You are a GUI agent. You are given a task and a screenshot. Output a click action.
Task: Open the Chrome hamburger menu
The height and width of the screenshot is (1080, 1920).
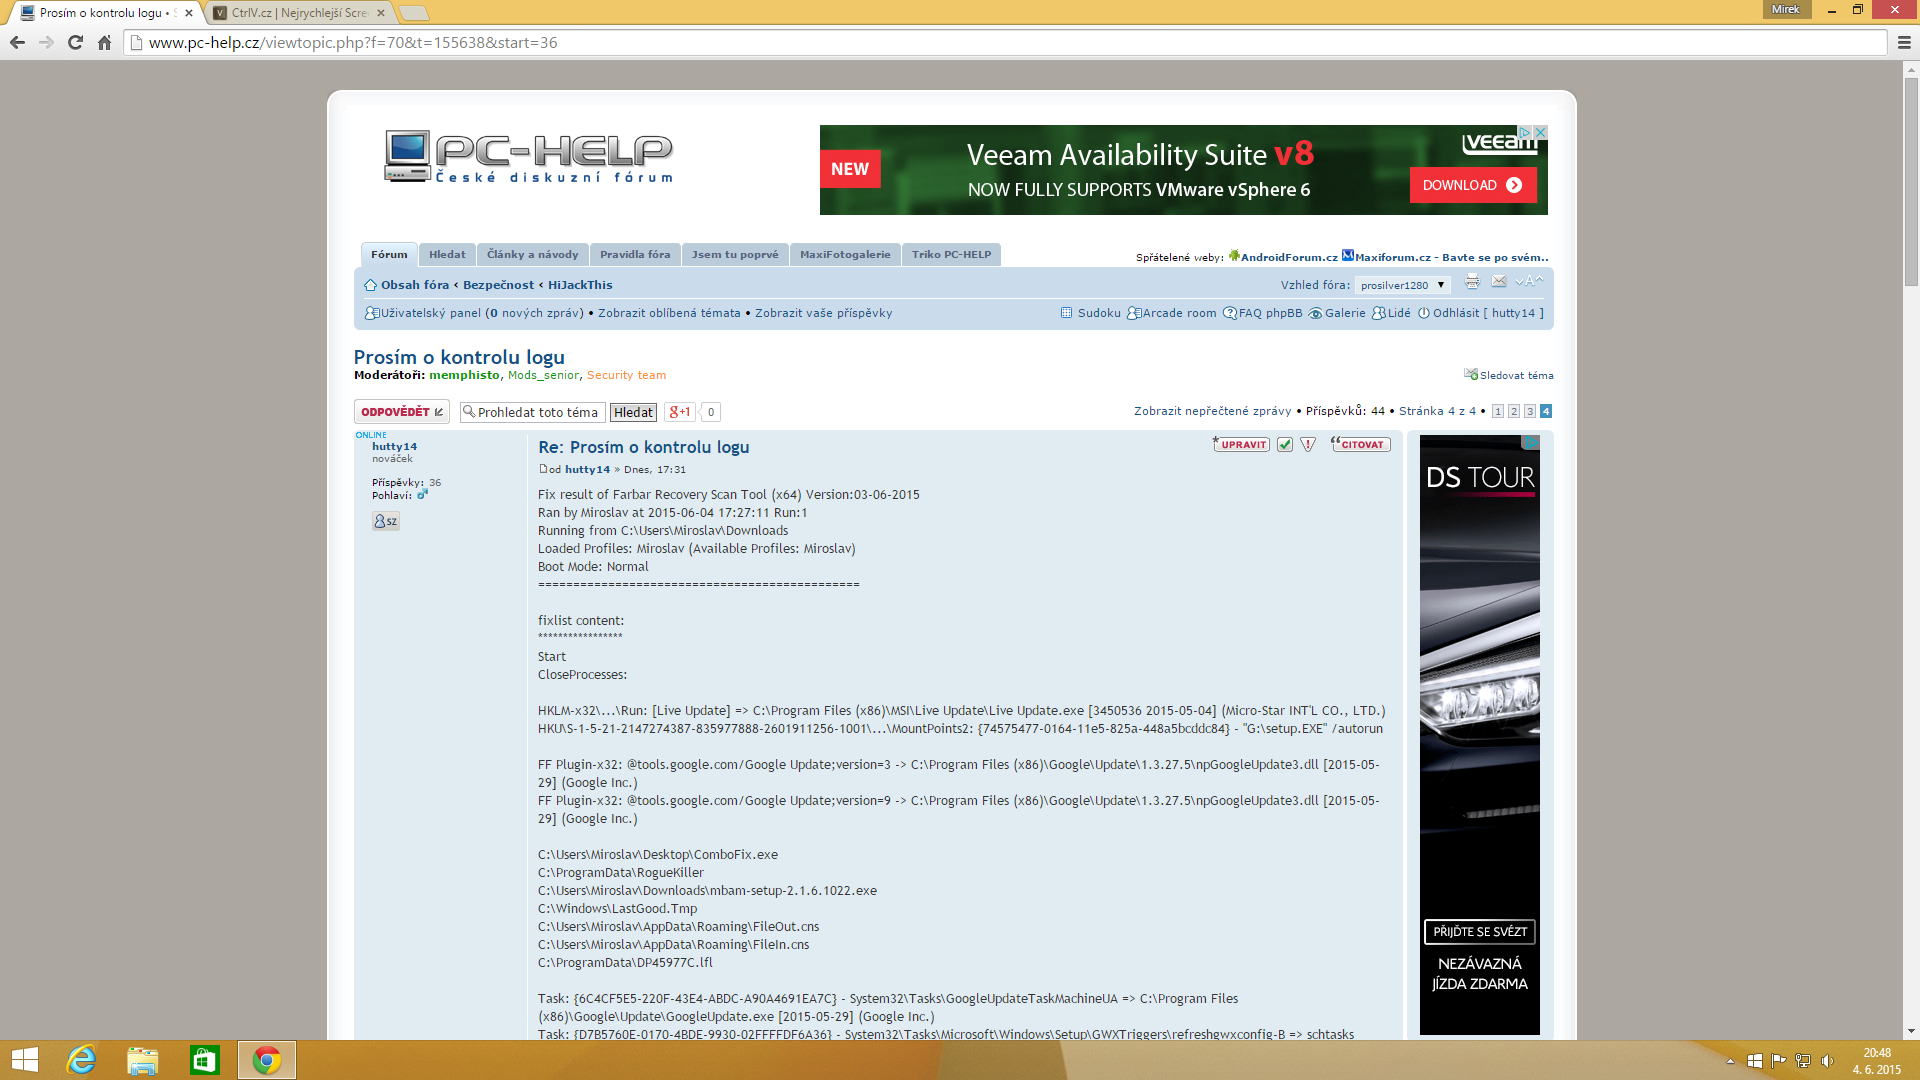click(1904, 42)
